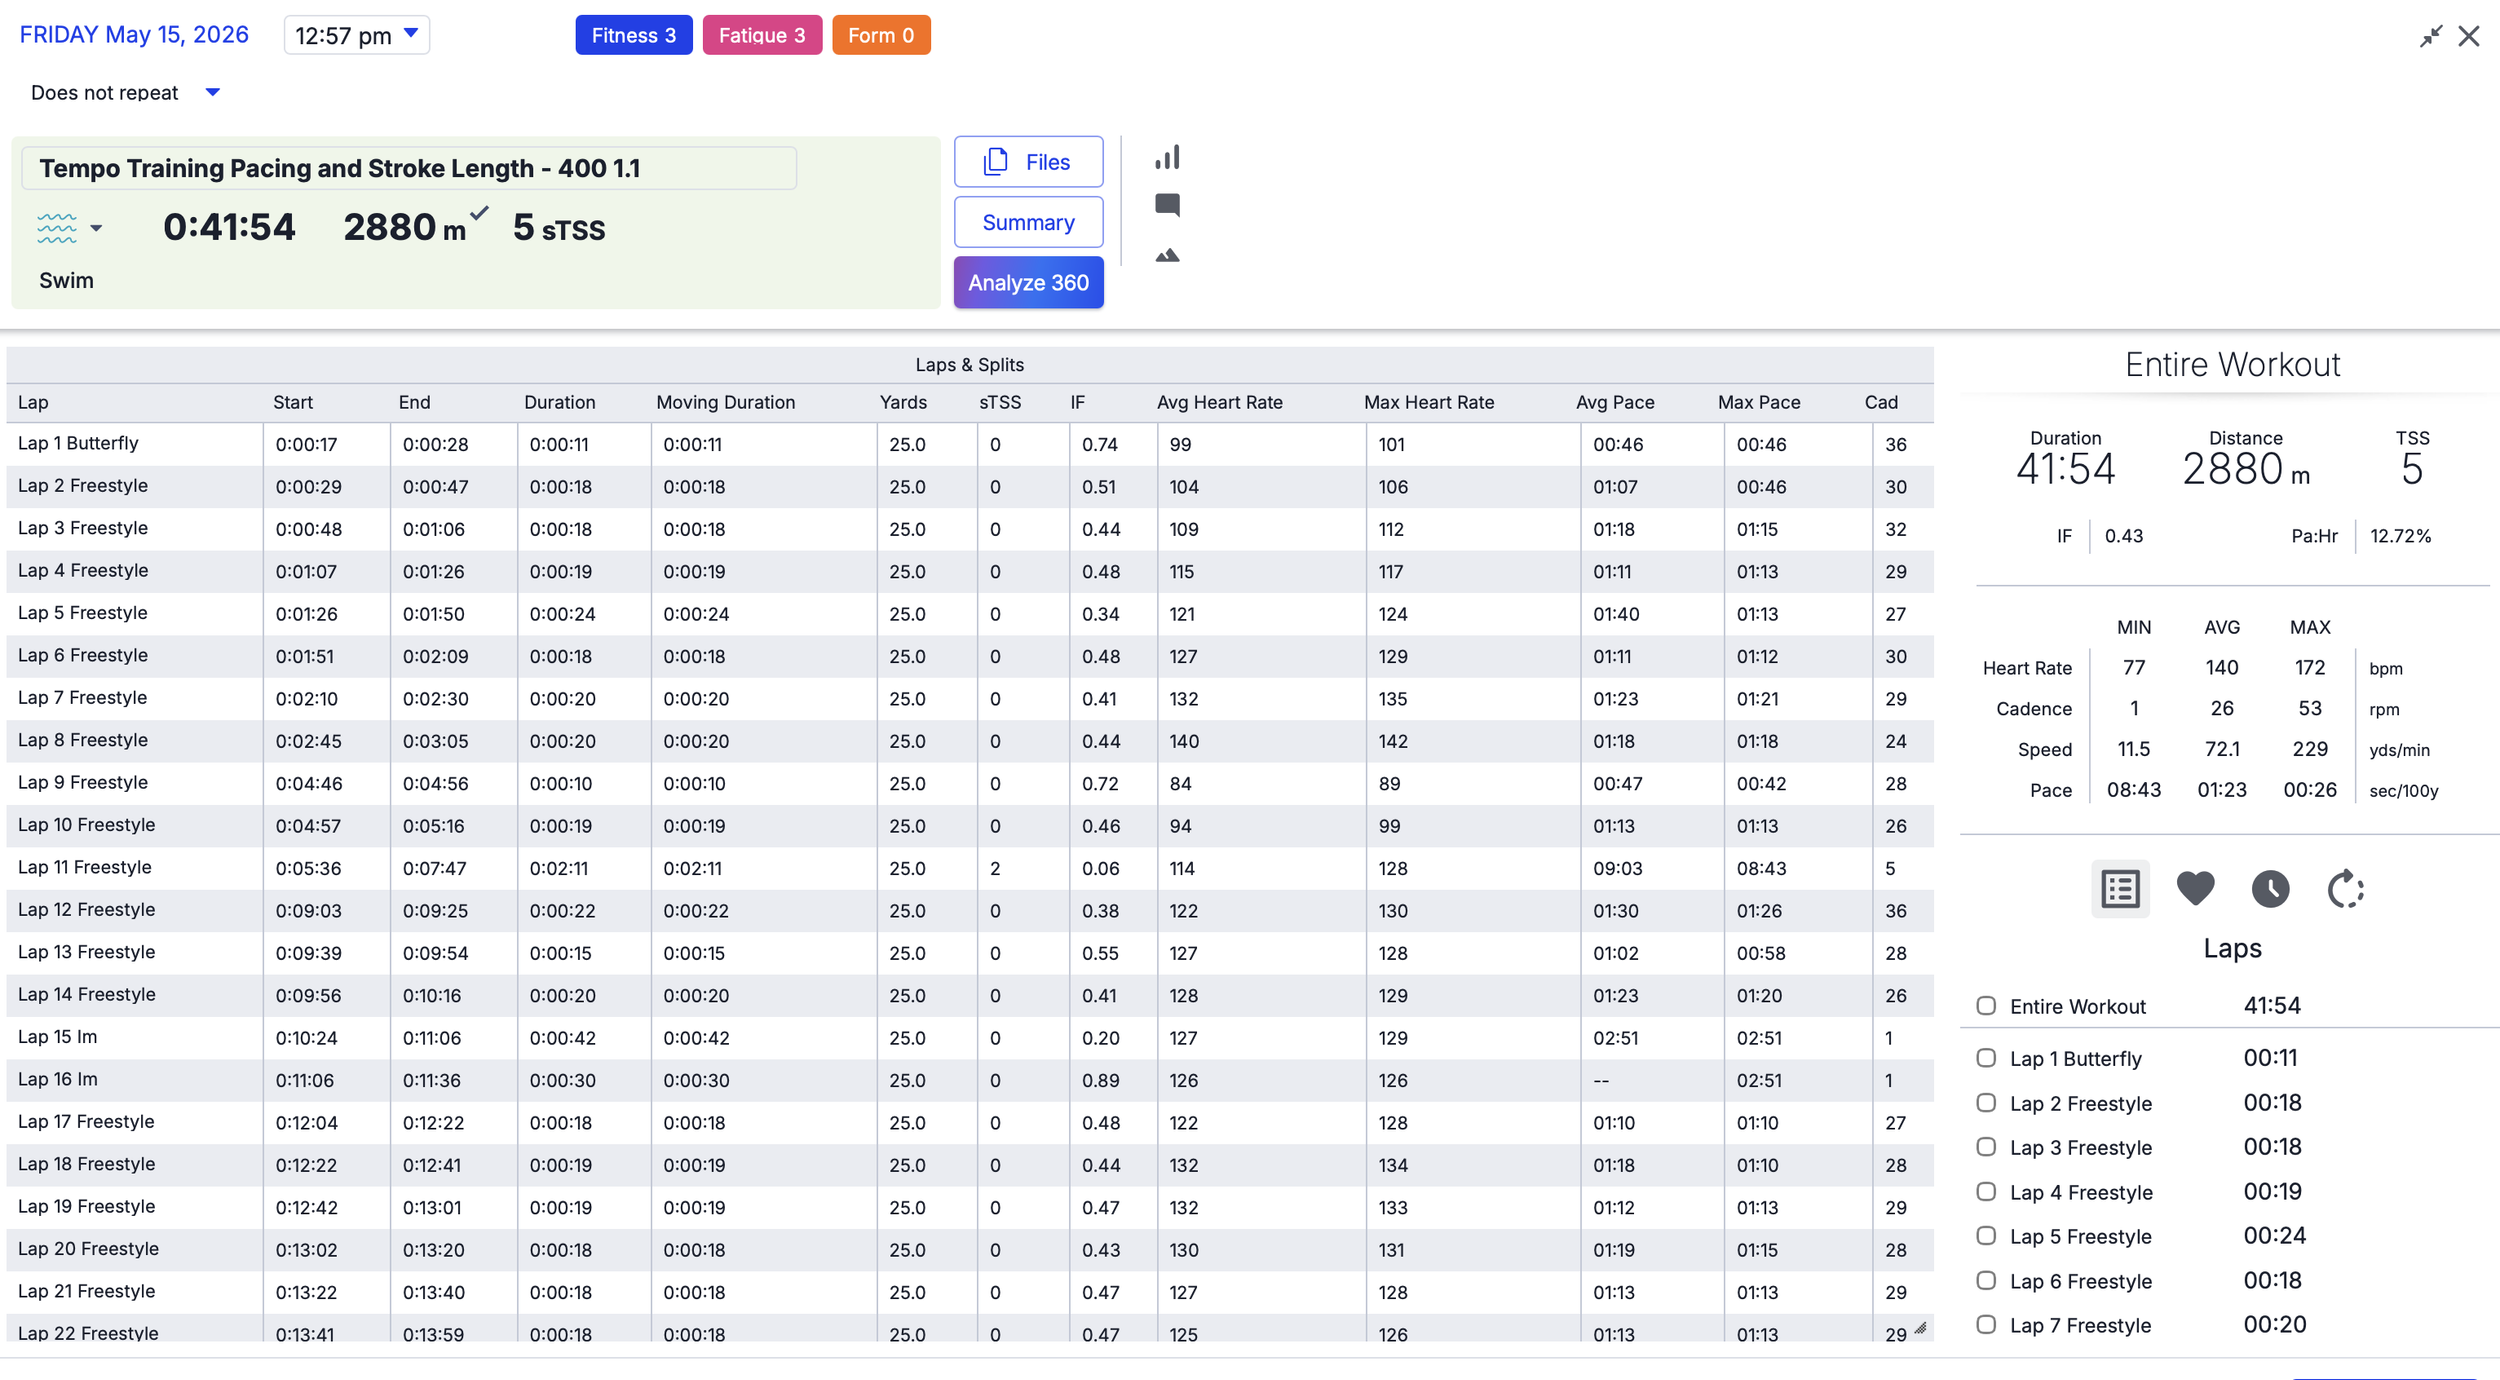
Task: Open the Summary button
Action: click(1028, 222)
